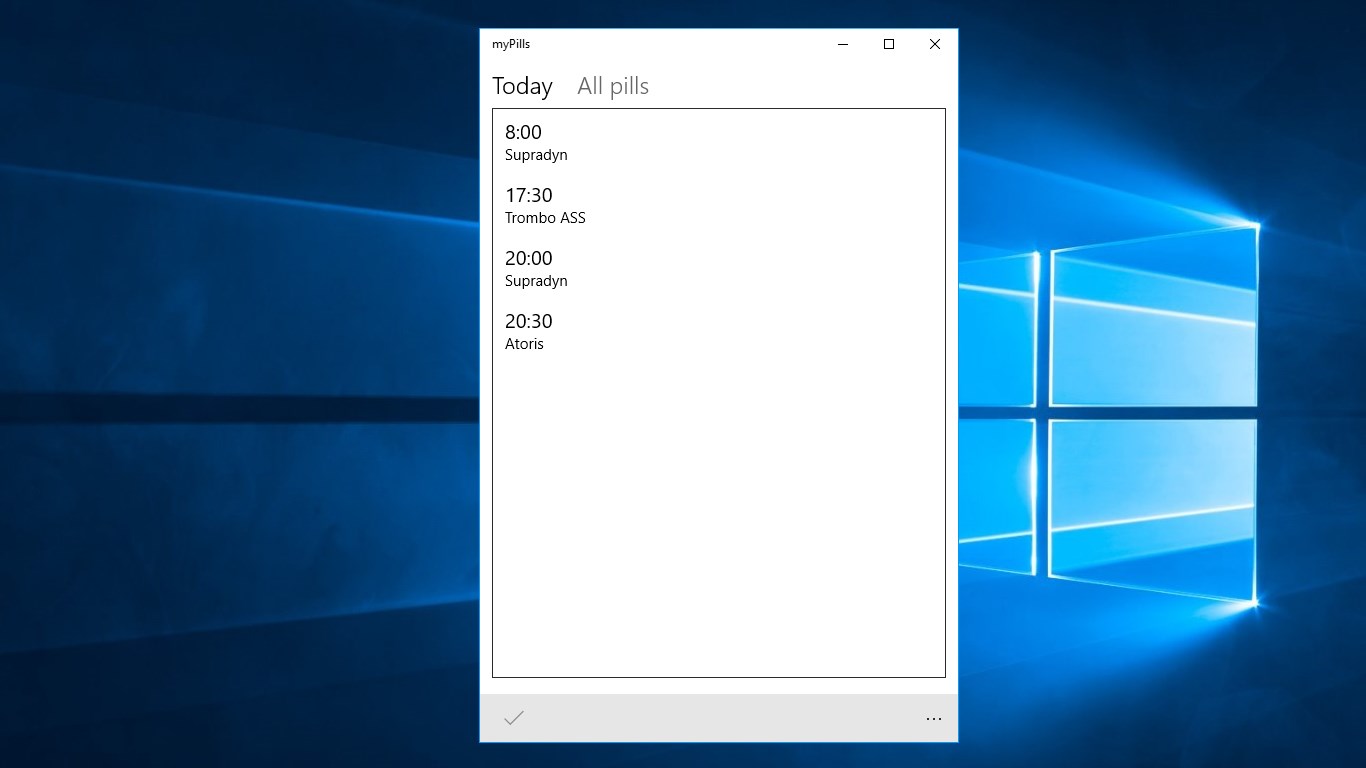The height and width of the screenshot is (768, 1366).
Task: Select the 8:00 Supradyn reminder
Action: 536,142
